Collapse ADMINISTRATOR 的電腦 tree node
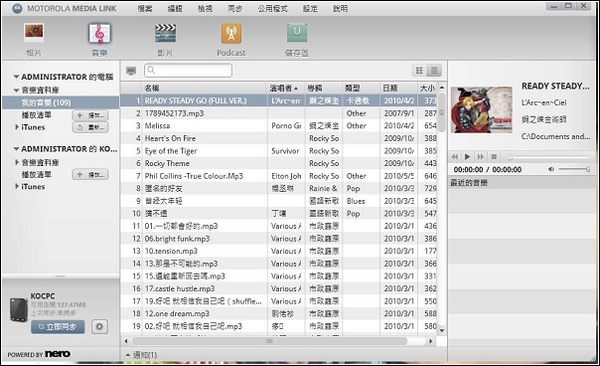This screenshot has height=366, width=600. click(16, 77)
